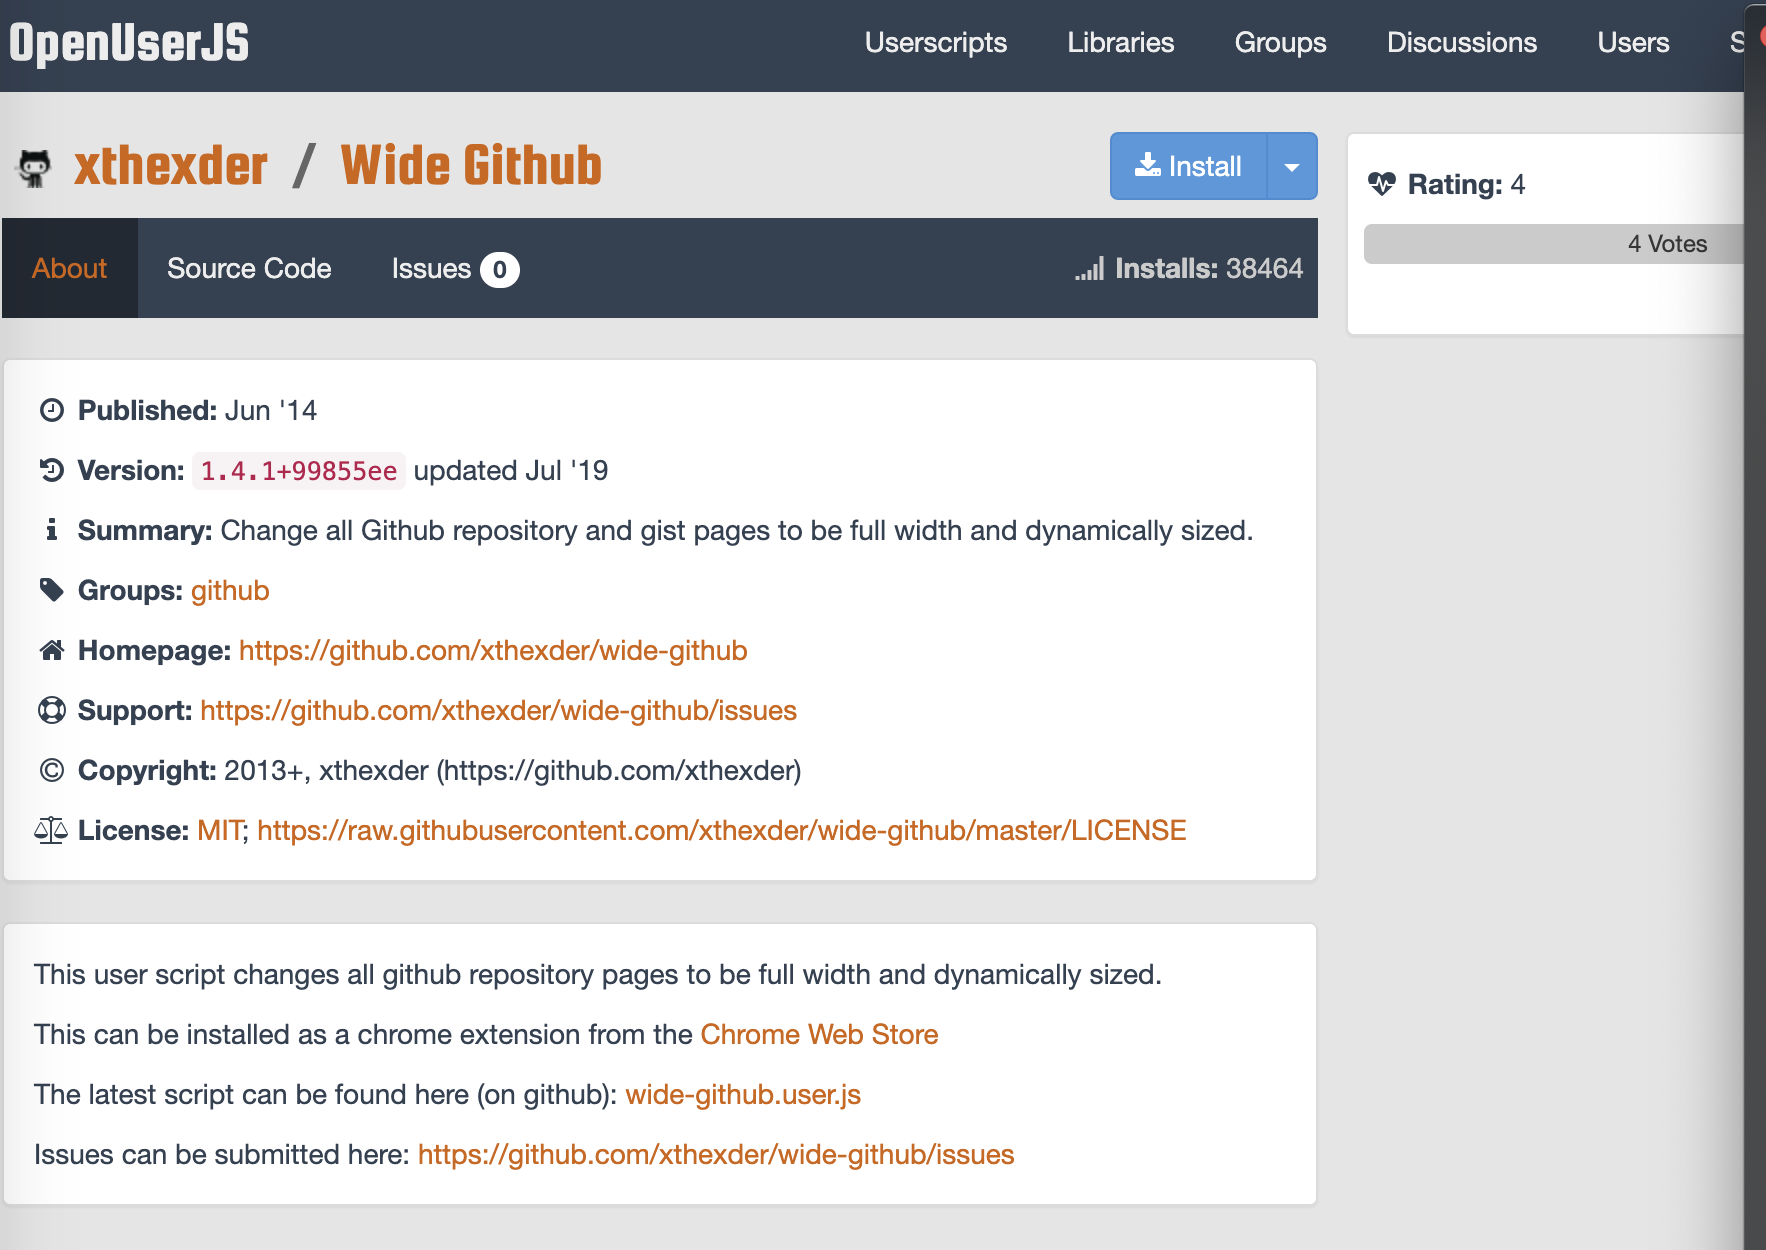The image size is (1766, 1250).
Task: Click the Copyright symbol icon
Action: point(52,770)
